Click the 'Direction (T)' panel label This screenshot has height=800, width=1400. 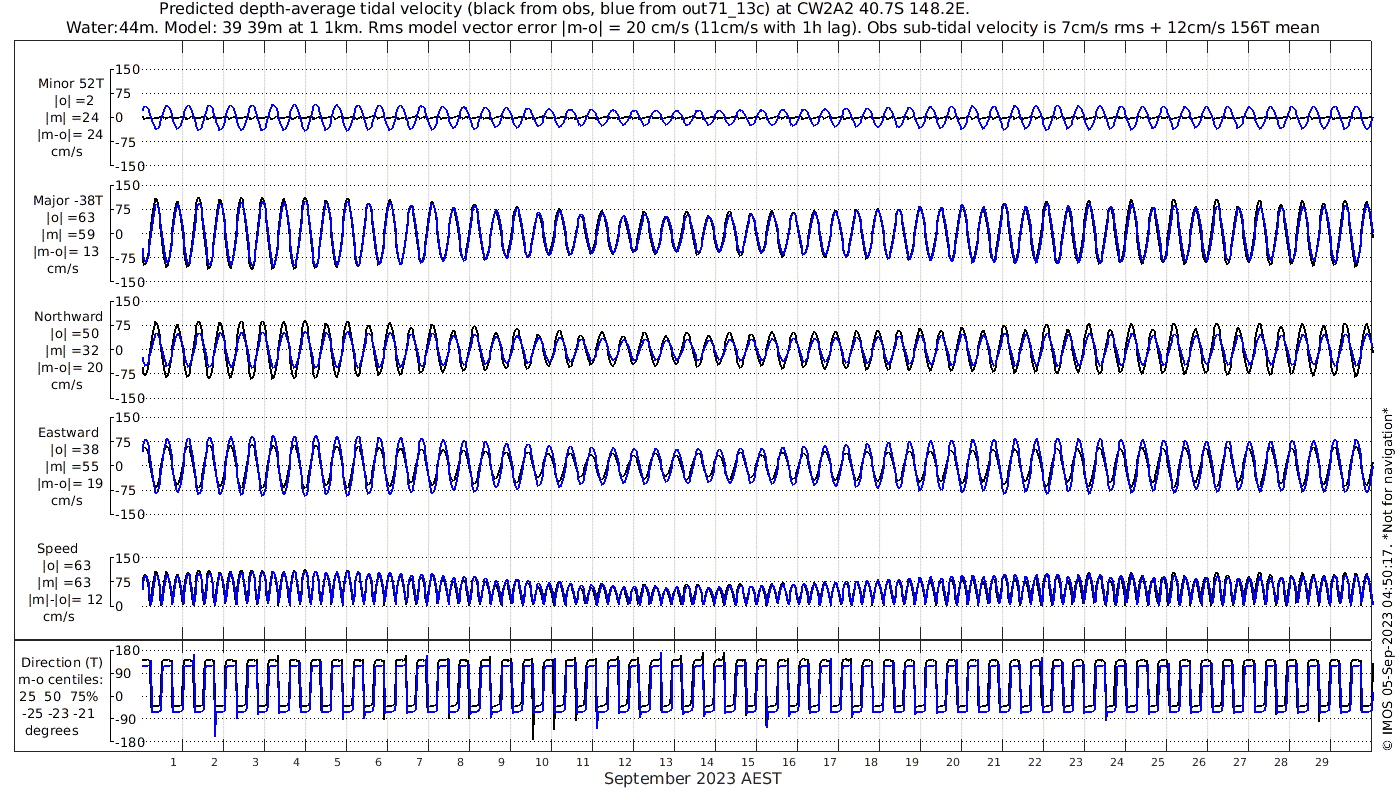pos(62,662)
